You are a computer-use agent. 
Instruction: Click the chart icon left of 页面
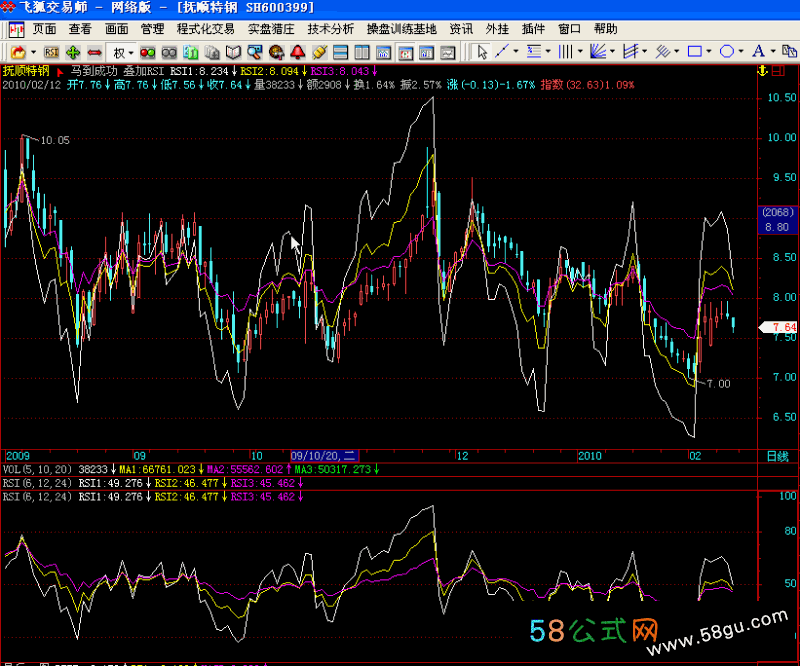coord(16,30)
